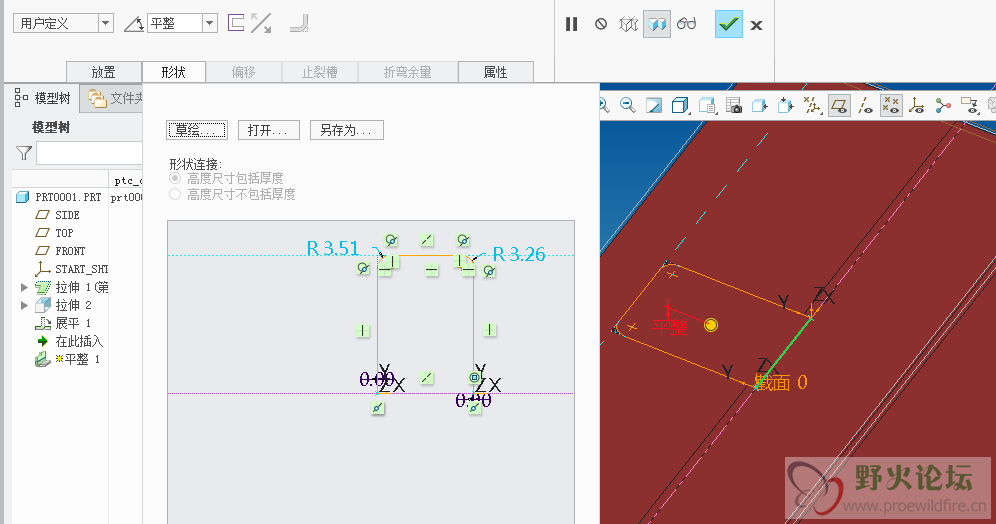
Task: Click the verify glasses icon
Action: click(x=687, y=24)
